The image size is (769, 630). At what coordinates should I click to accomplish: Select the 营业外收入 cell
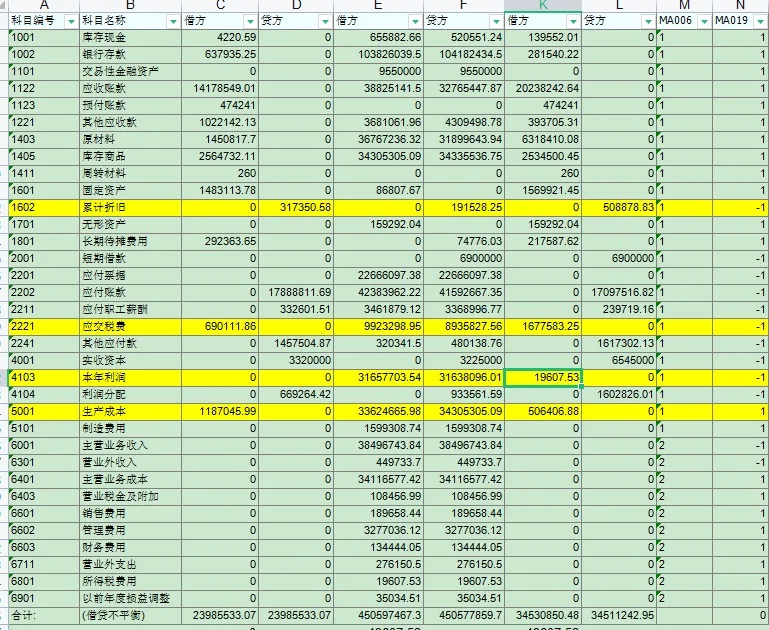tap(130, 462)
